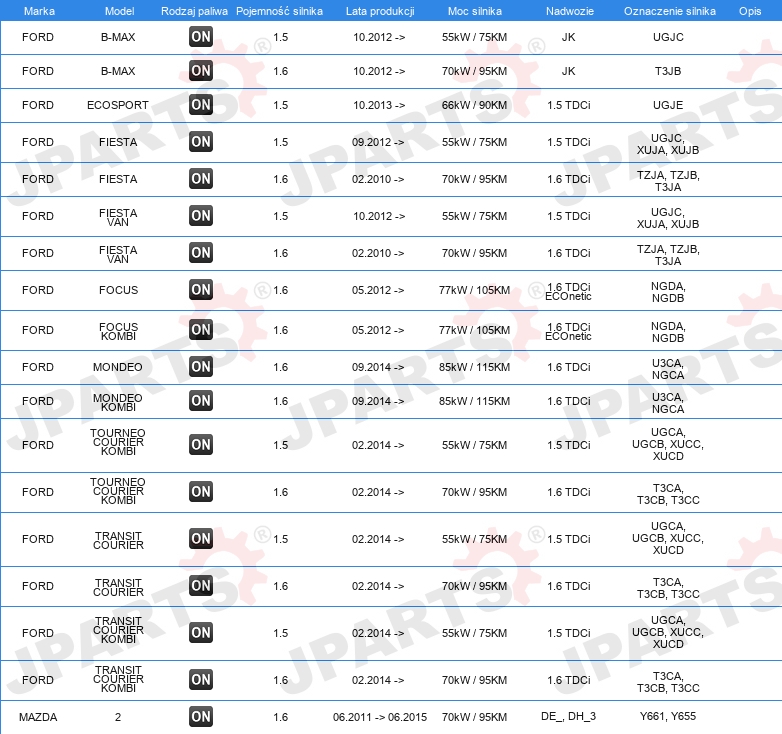Screen dimensions: 782x734
Task: Click 77kW / 105KM in the FOCUS KOMBI row
Action: click(474, 330)
